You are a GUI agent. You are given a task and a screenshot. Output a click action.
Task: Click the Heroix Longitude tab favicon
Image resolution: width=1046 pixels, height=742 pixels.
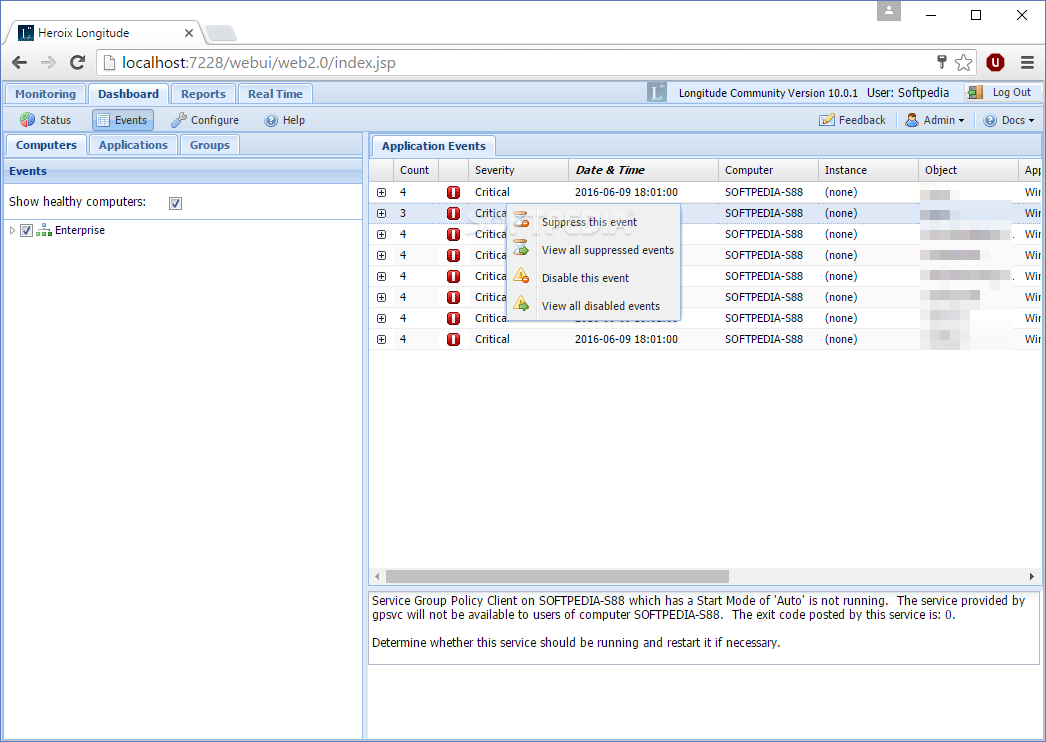point(26,33)
